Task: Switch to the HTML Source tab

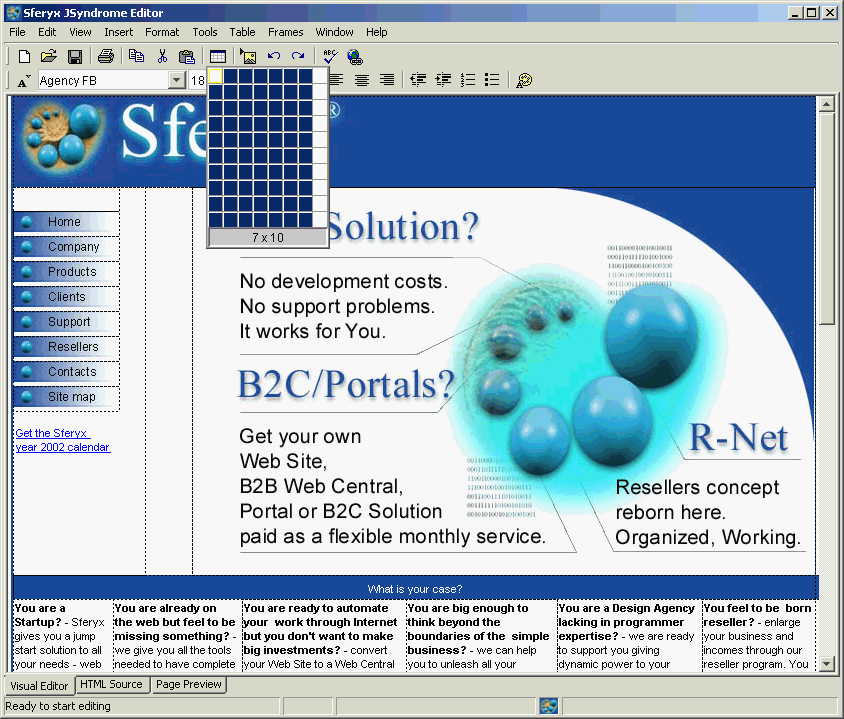Action: click(111, 685)
